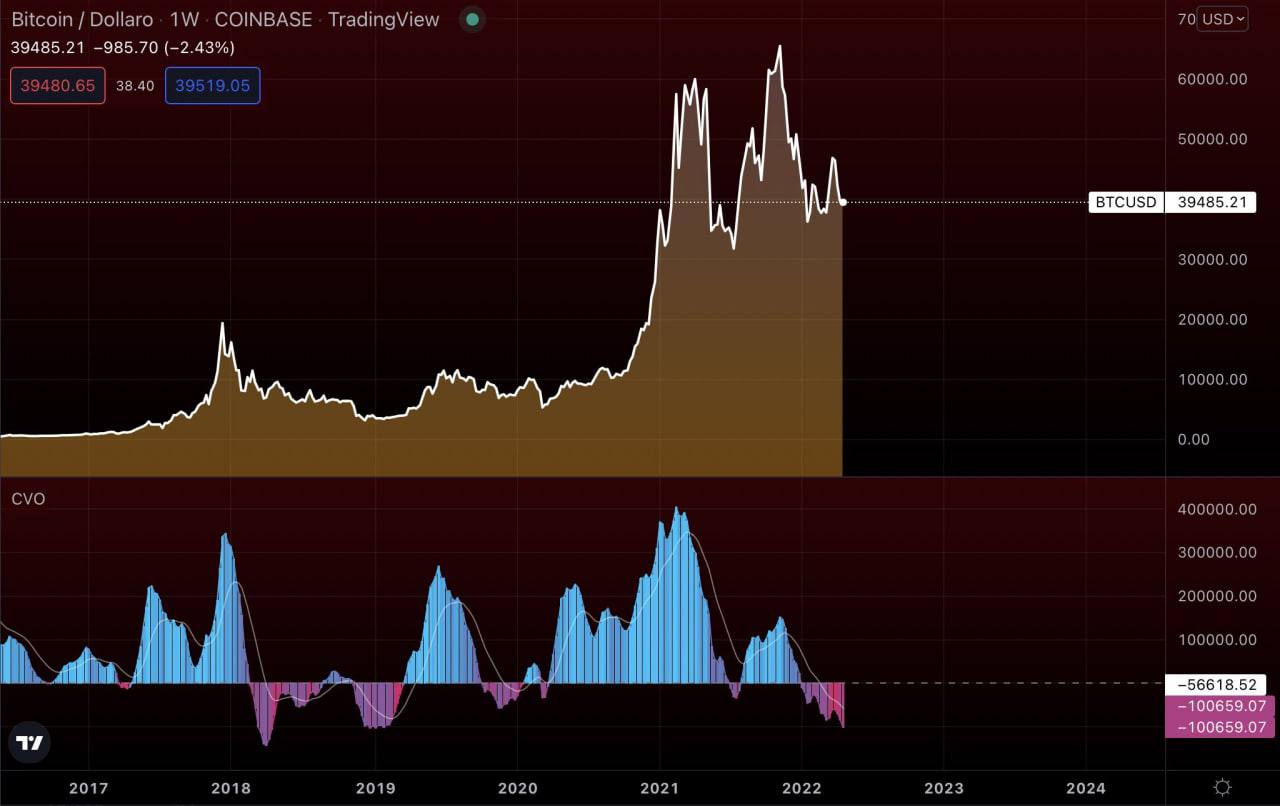The image size is (1280, 806).
Task: Click the CVO indicator label
Action: [28, 498]
